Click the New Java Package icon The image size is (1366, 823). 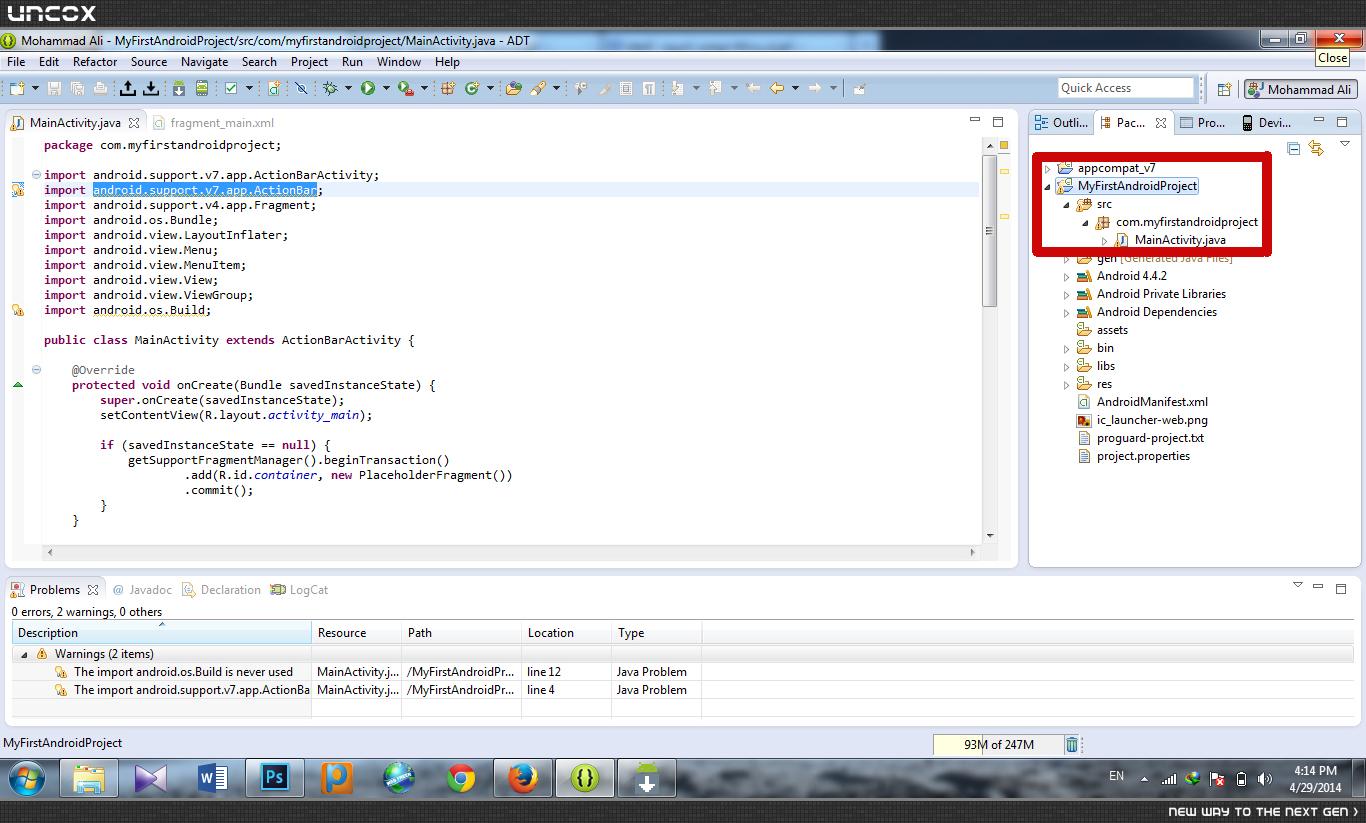(x=448, y=88)
